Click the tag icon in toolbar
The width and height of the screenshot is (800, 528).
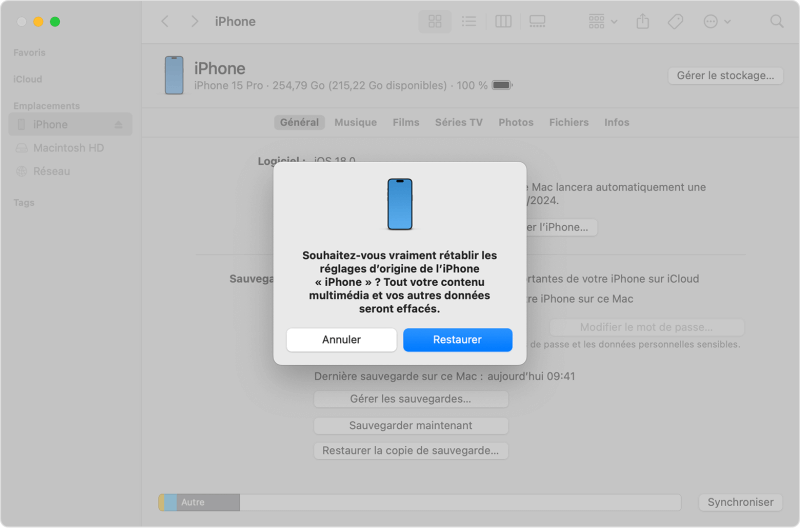676,21
